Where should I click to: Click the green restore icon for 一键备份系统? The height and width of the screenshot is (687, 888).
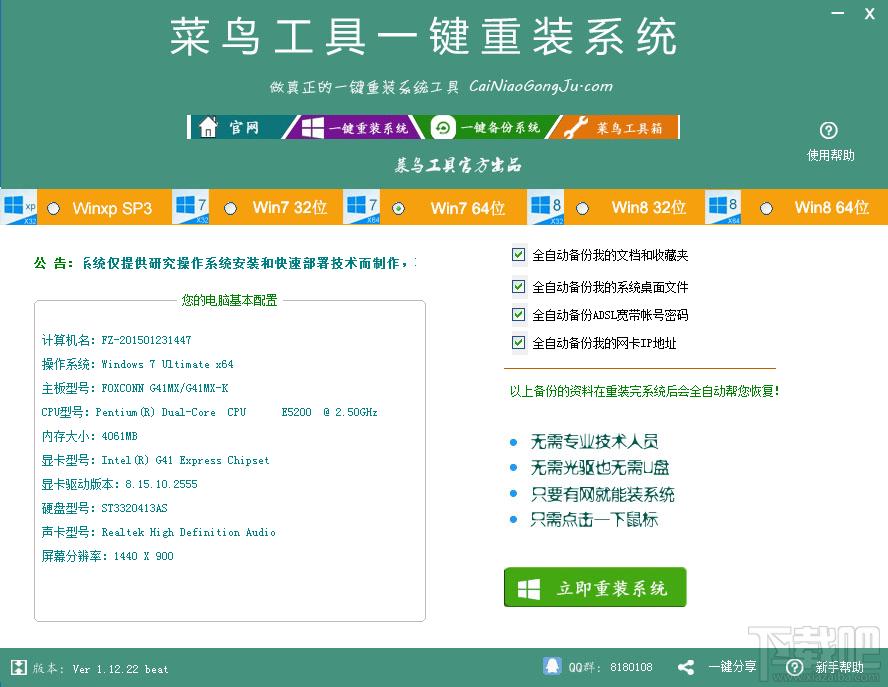tap(443, 127)
